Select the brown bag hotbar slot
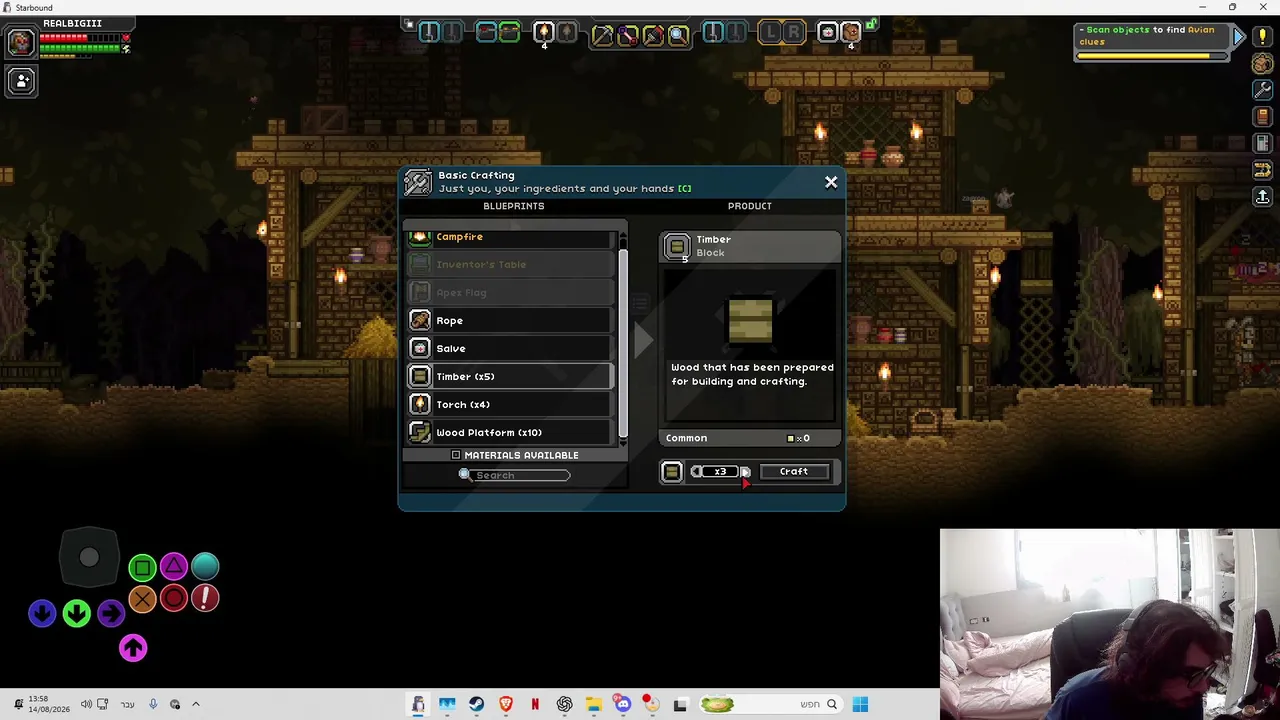The height and width of the screenshot is (720, 1280). (x=850, y=33)
